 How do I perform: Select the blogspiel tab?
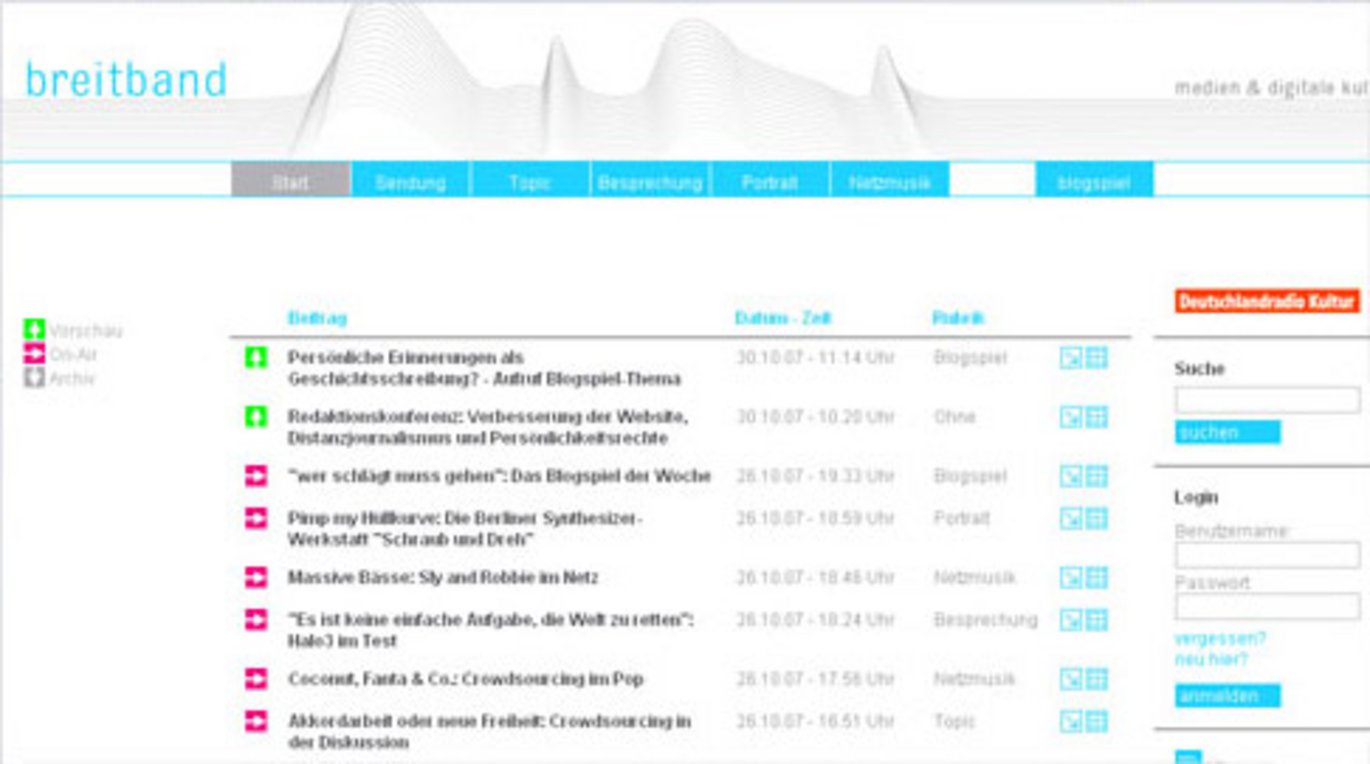1093,182
